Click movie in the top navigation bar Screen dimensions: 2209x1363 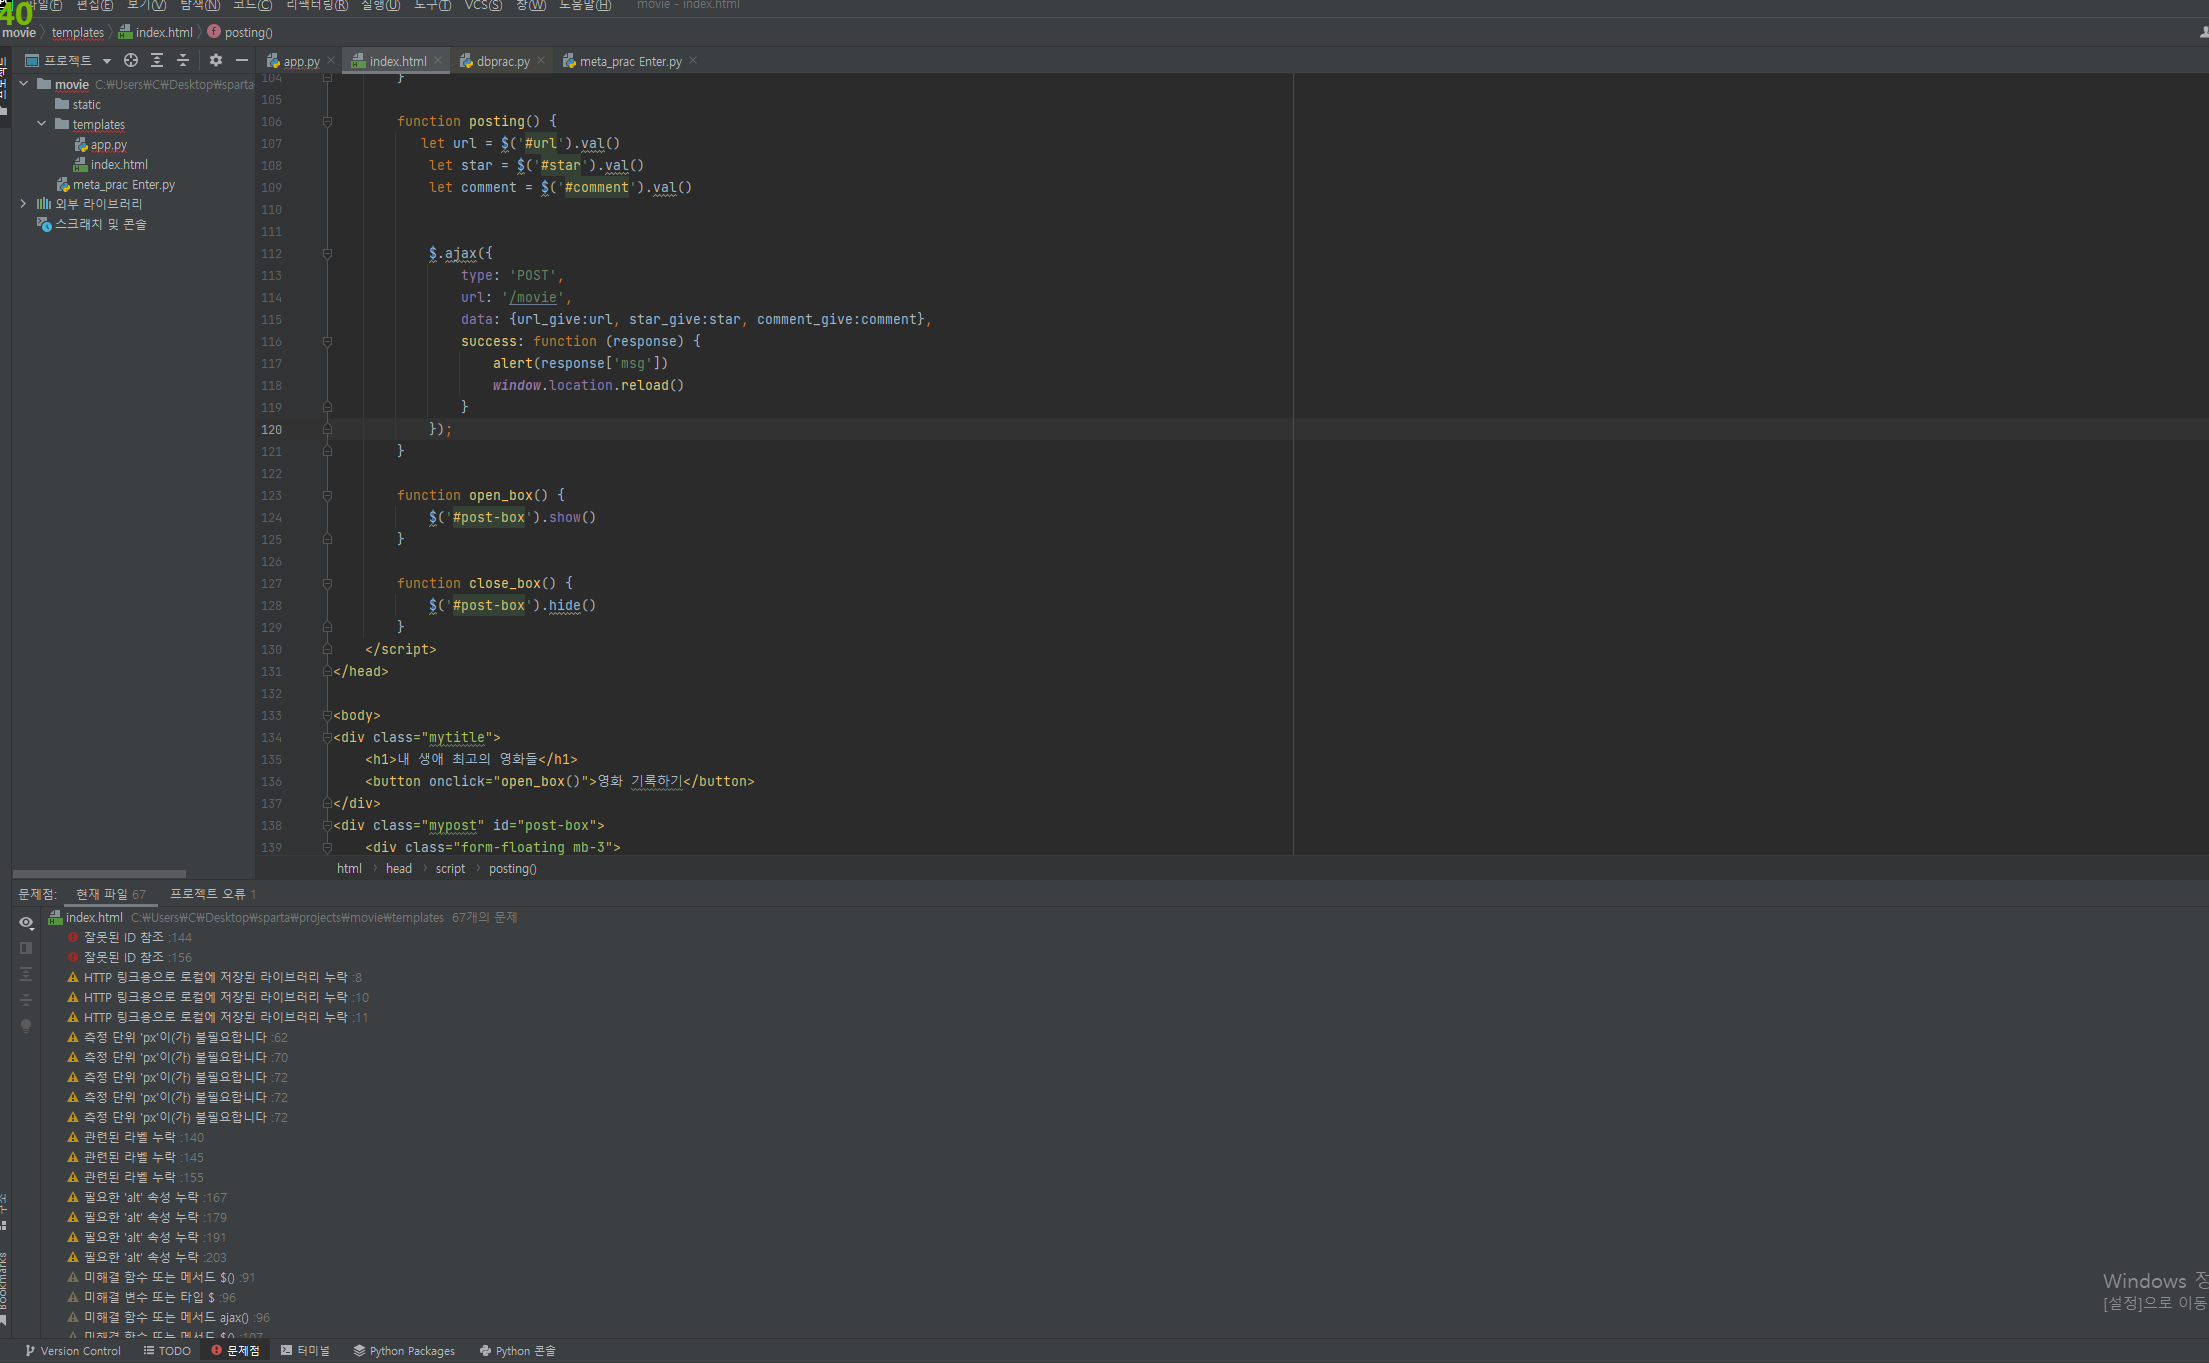click(19, 33)
